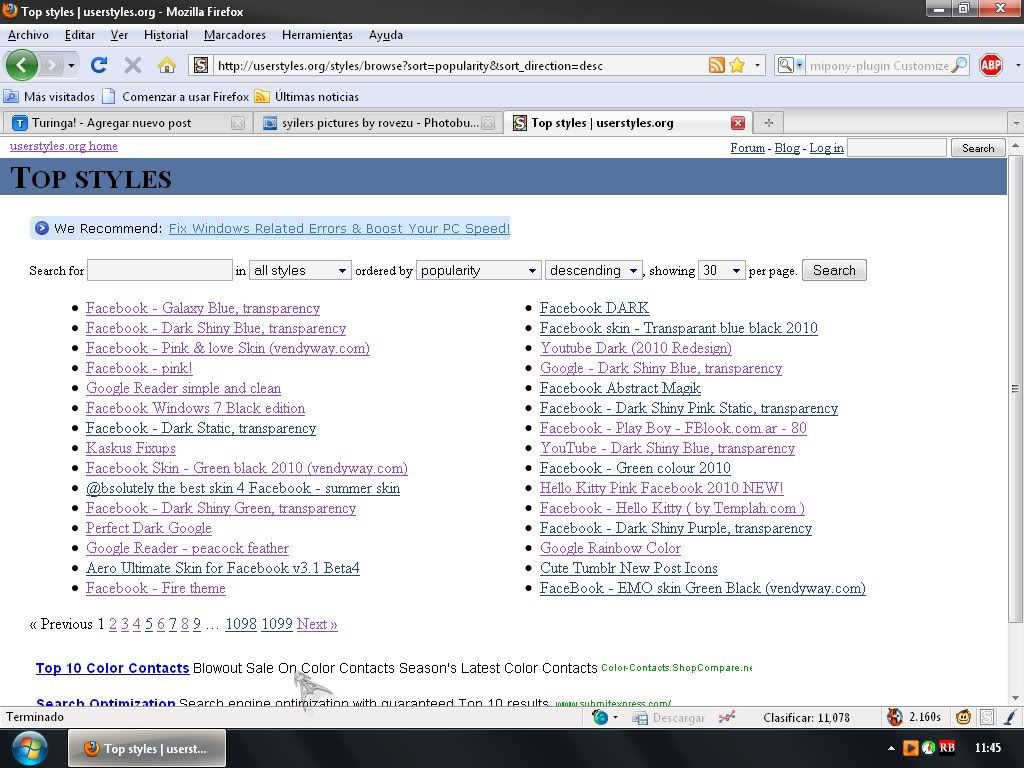The width and height of the screenshot is (1024, 768).
Task: Close the Top styles userstyles.org tab
Action: tap(738, 123)
